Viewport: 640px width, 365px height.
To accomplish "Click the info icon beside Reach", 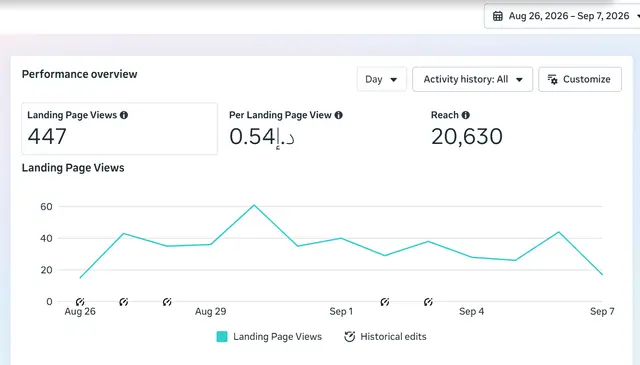I will click(465, 115).
